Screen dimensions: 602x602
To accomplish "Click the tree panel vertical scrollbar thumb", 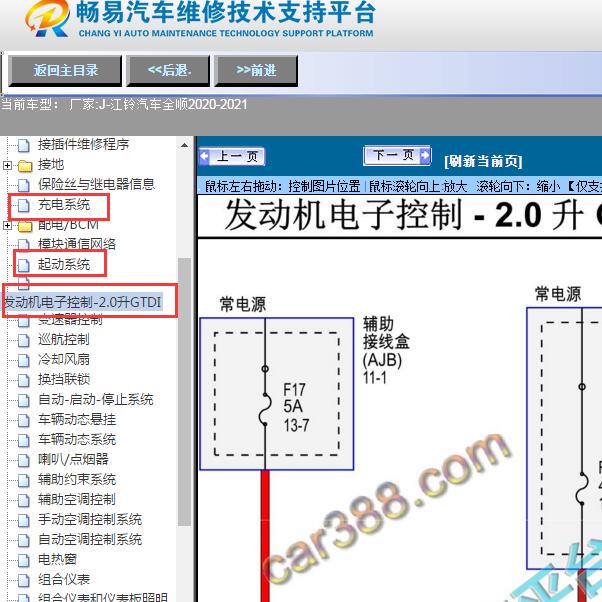I will pyautogui.click(x=184, y=392).
